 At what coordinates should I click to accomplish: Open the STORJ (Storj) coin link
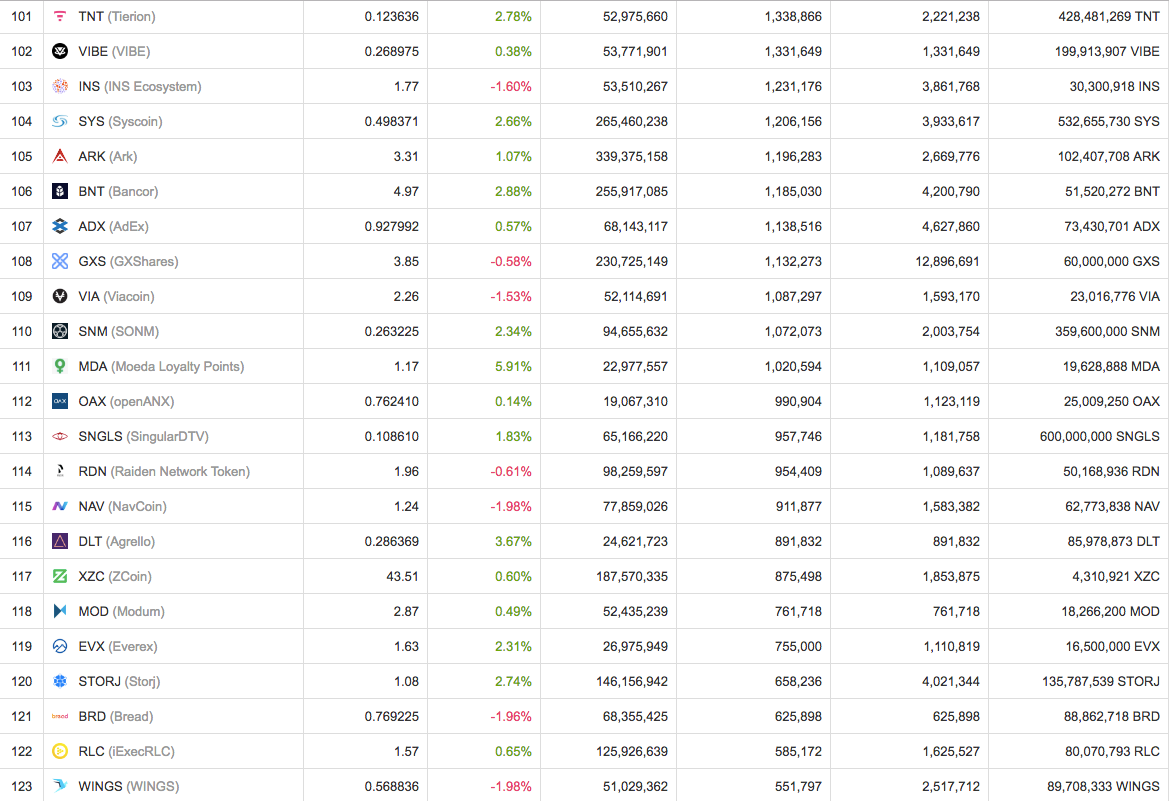point(119,682)
